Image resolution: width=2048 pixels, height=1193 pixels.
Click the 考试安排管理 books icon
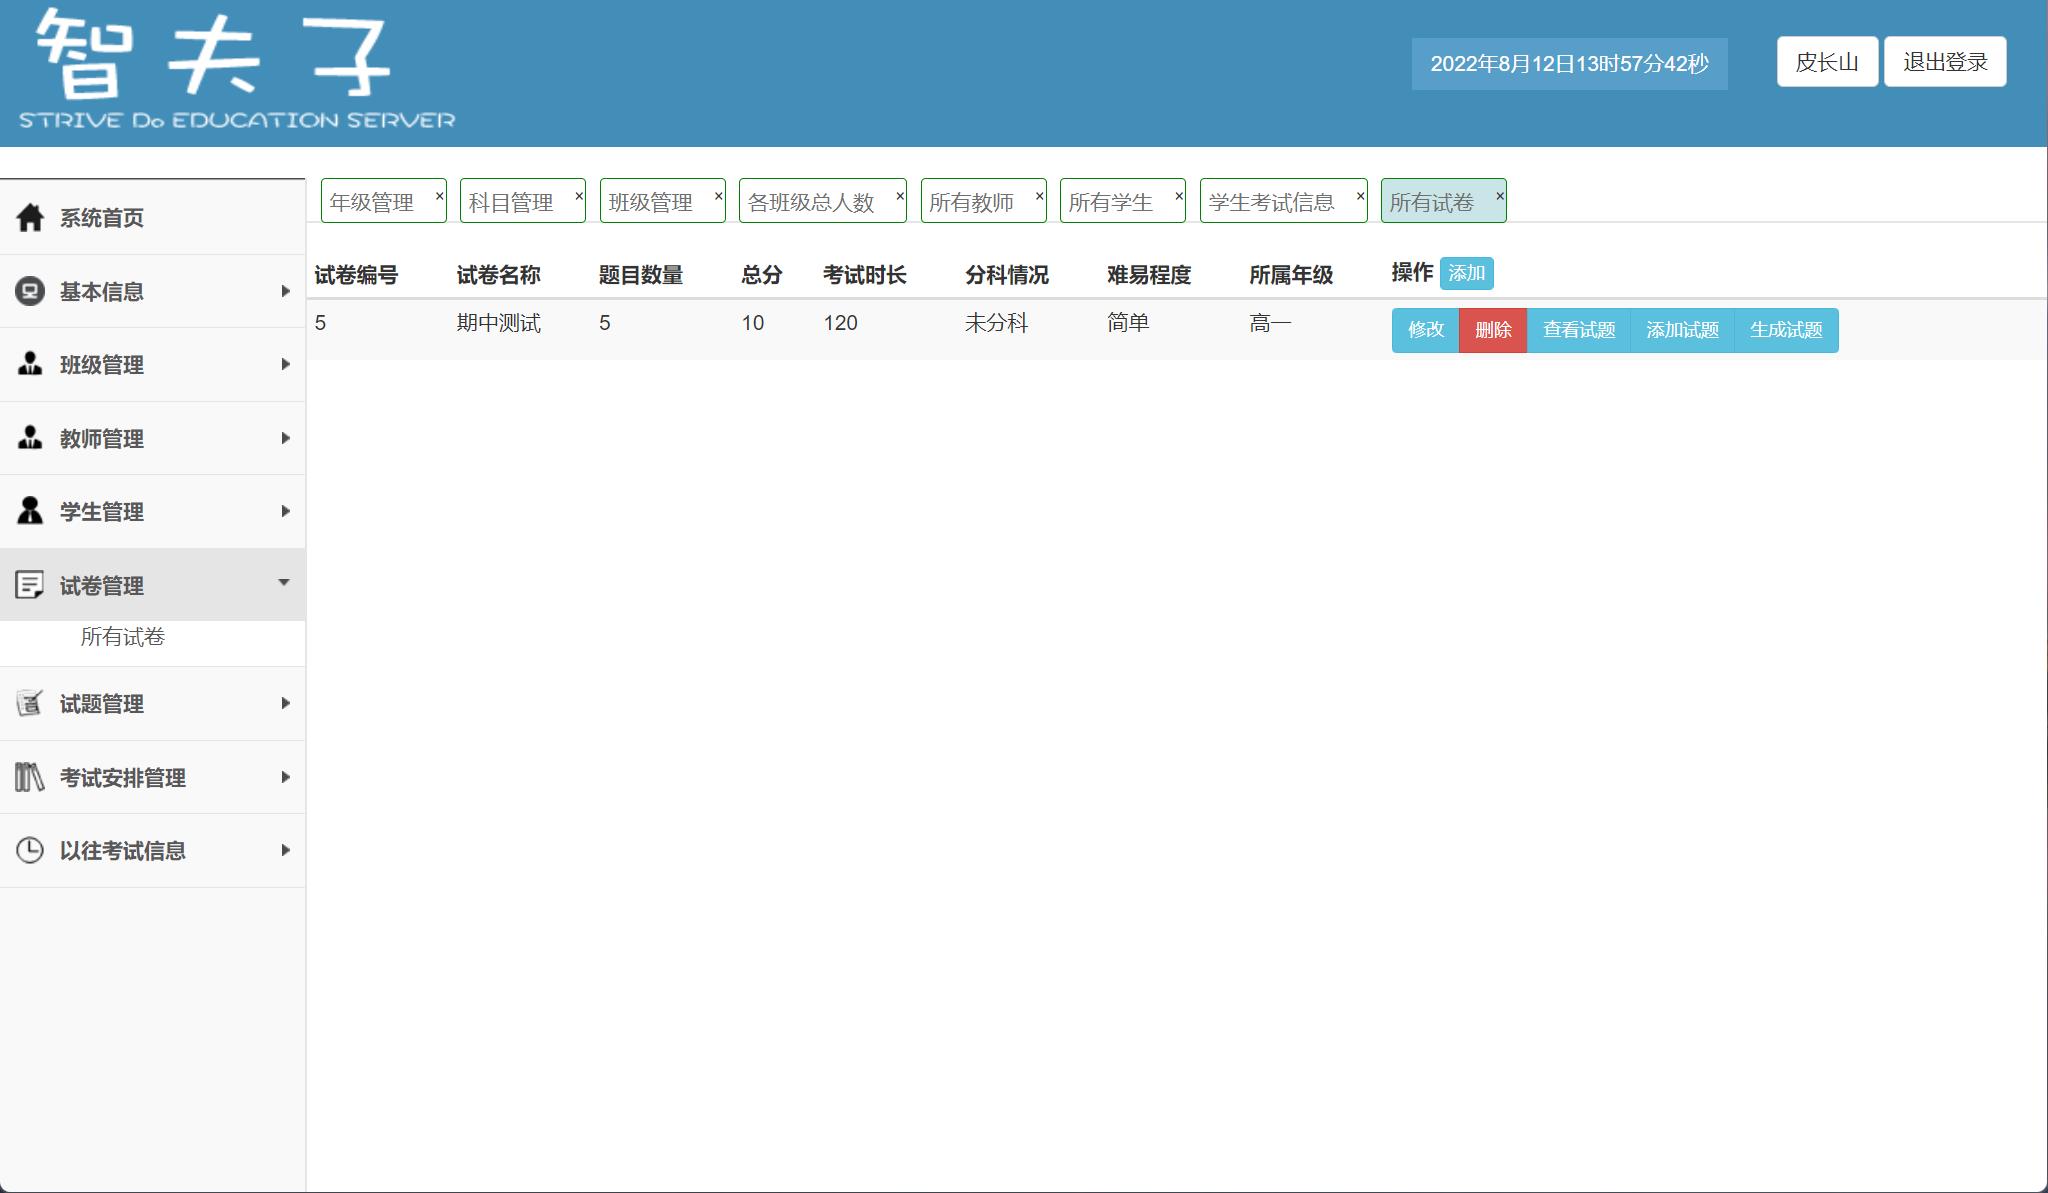[30, 776]
